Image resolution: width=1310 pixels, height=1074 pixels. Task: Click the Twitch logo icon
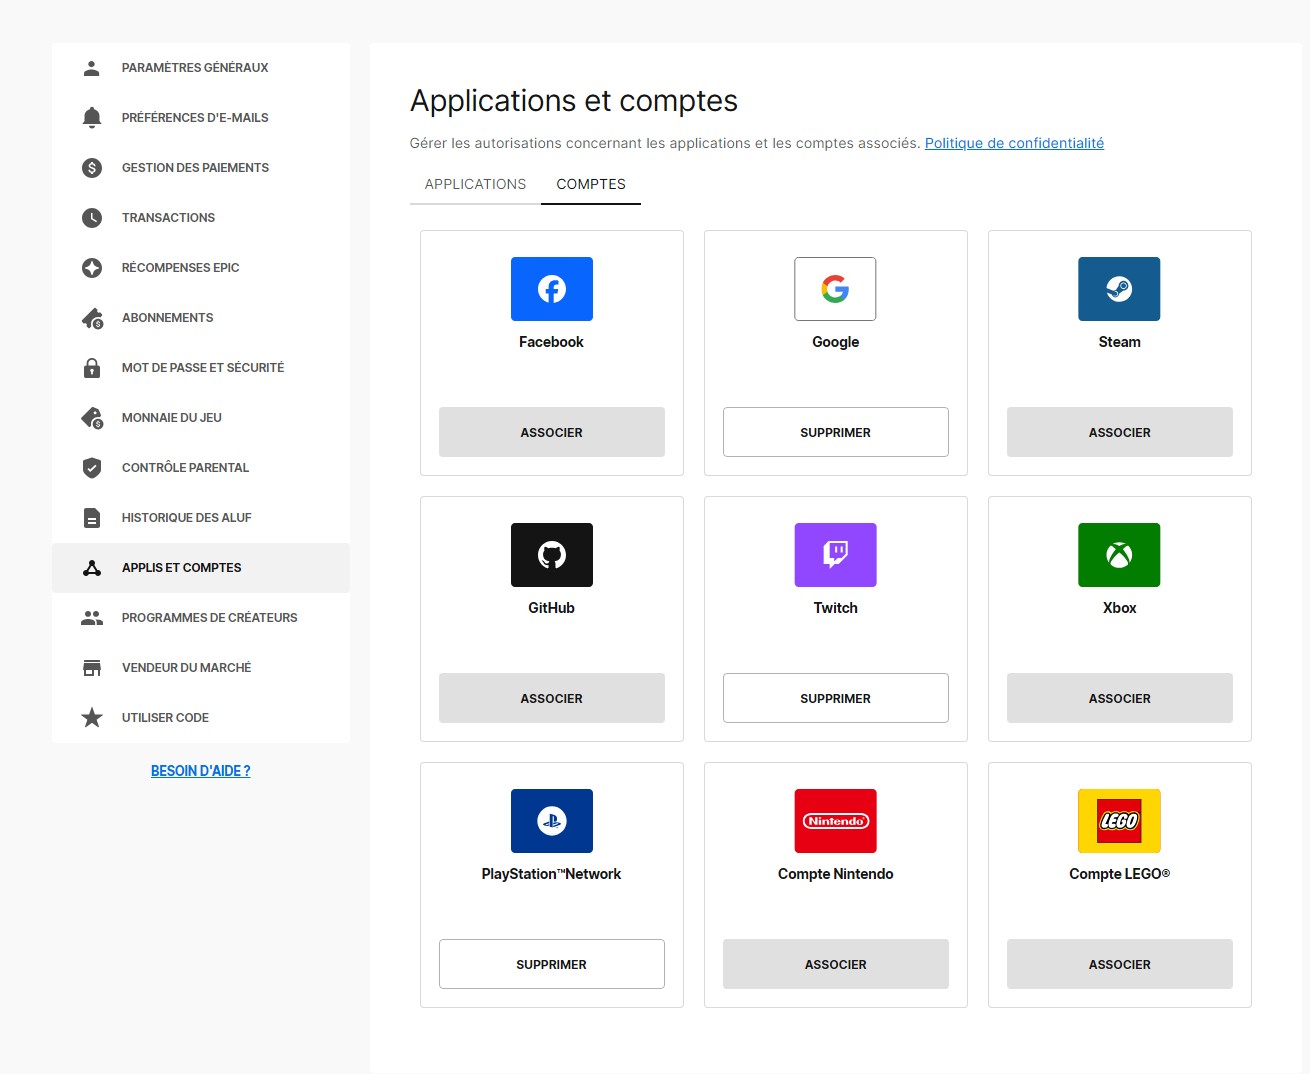pyautogui.click(x=835, y=555)
